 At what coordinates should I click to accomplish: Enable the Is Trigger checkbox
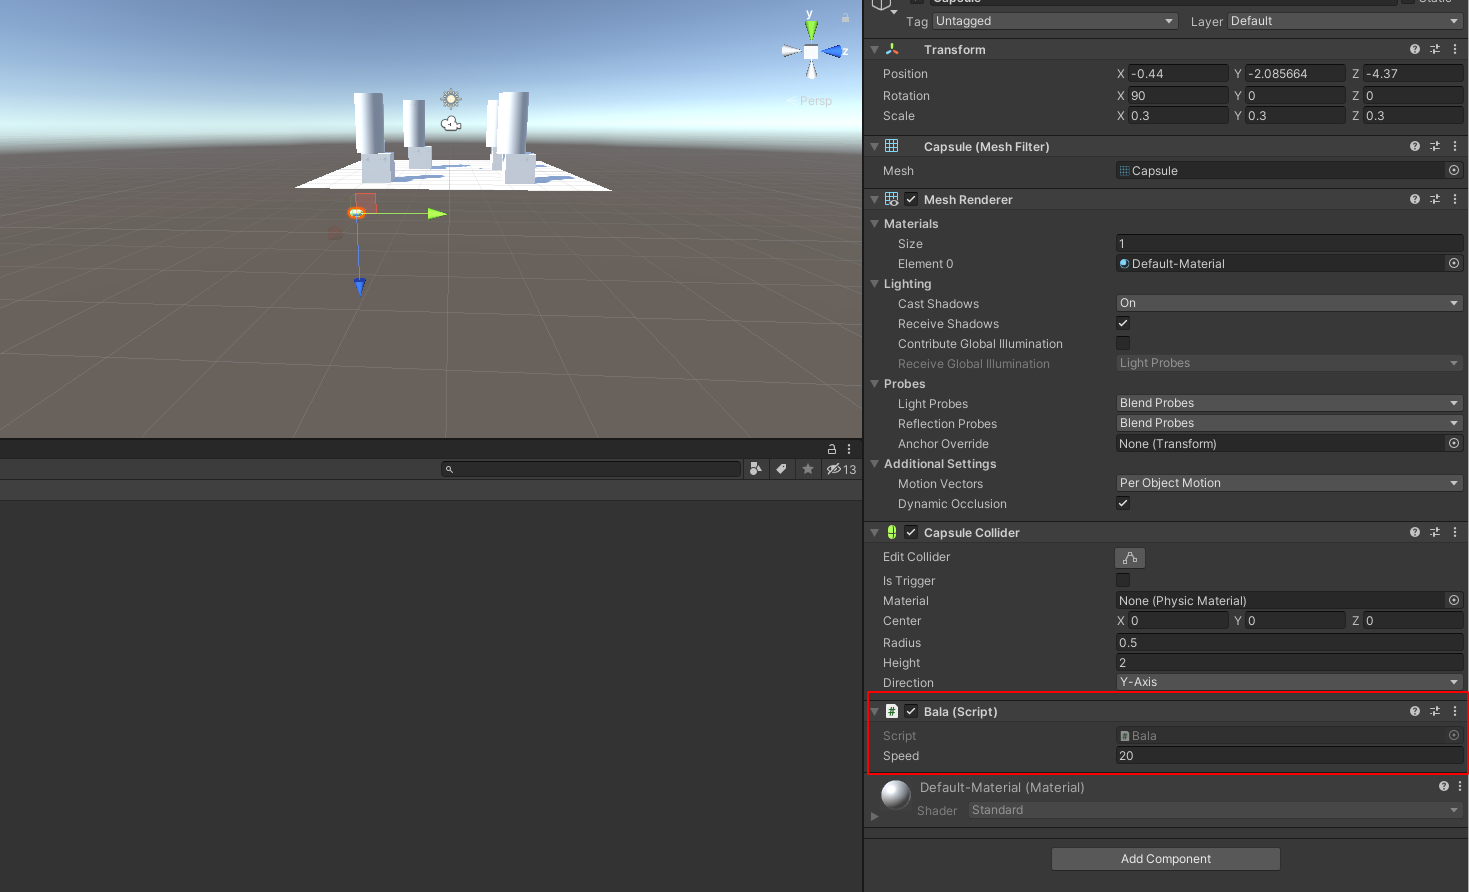tap(1123, 580)
